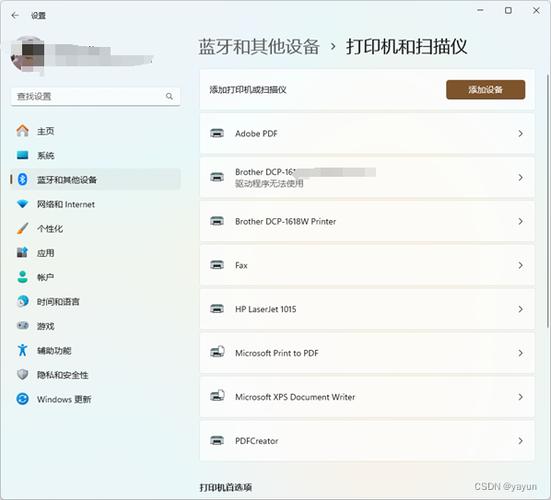Expand Microsoft XPS Document Writer chevron

pos(520,397)
